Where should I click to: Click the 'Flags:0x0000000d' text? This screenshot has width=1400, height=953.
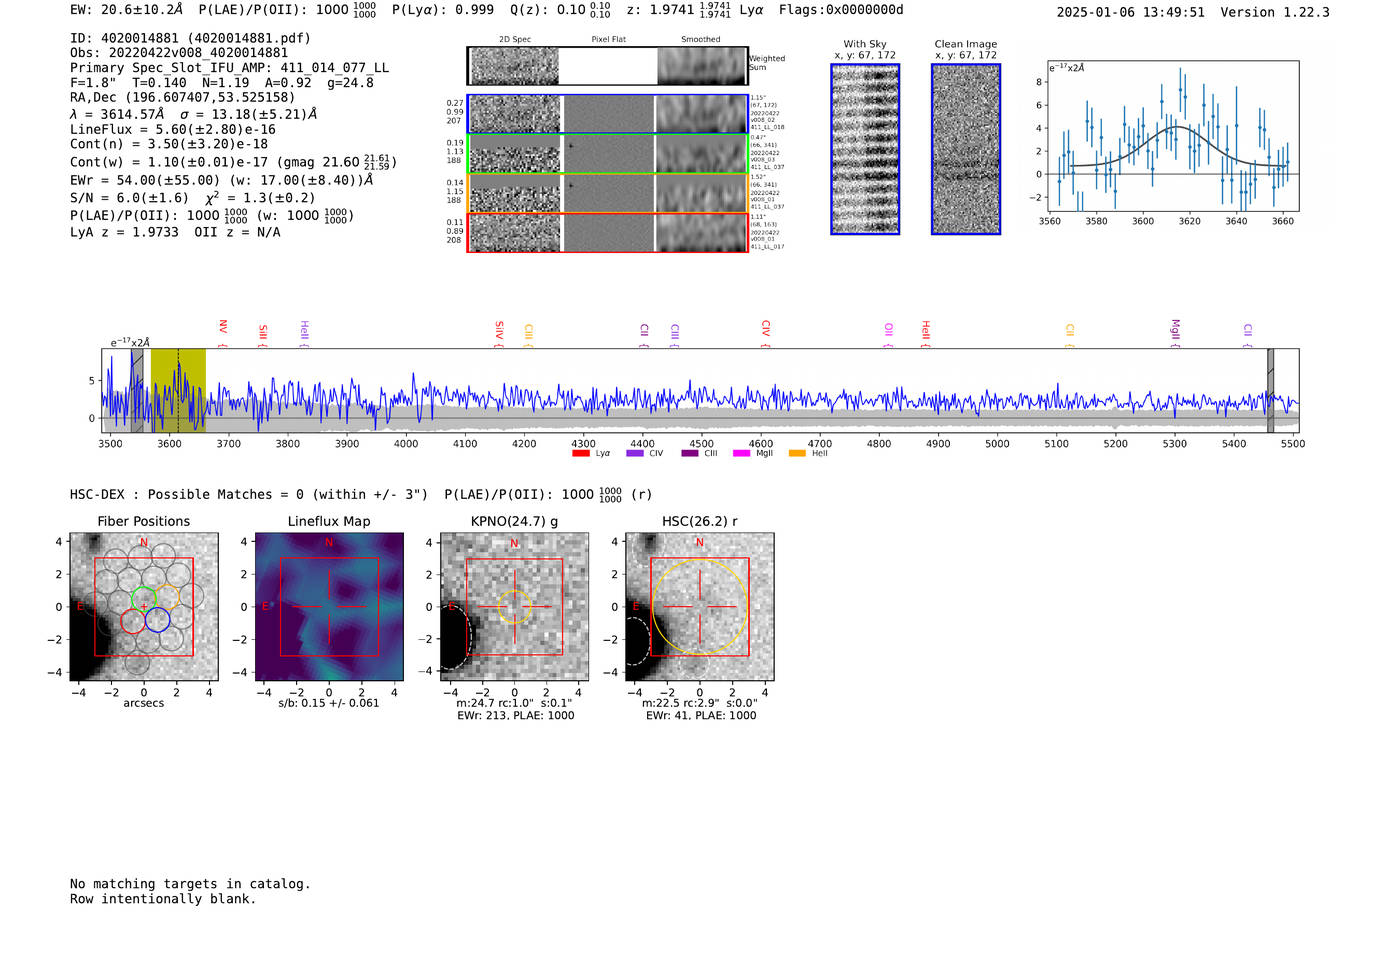click(841, 10)
